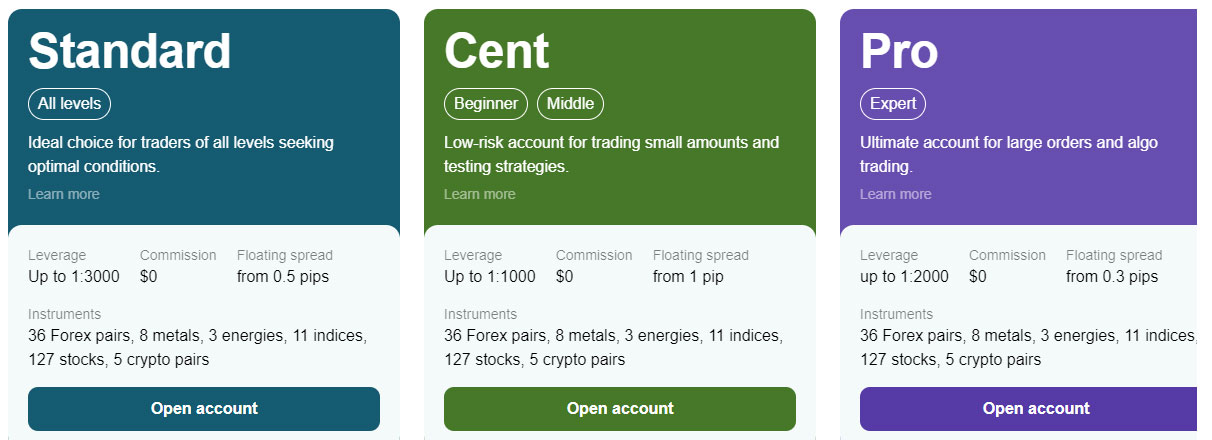Click the Low-risk account description text
Screen dimensions: 1212x440
click(x=611, y=155)
